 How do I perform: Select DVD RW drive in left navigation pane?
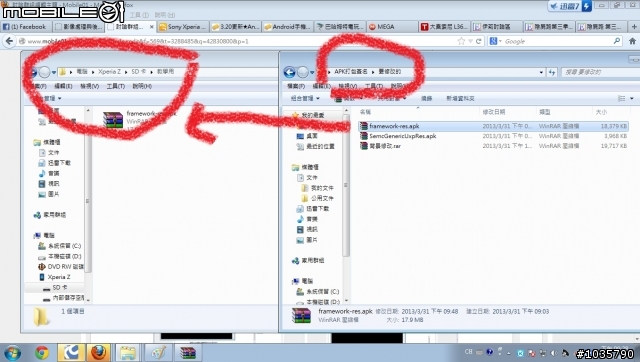click(x=65, y=267)
